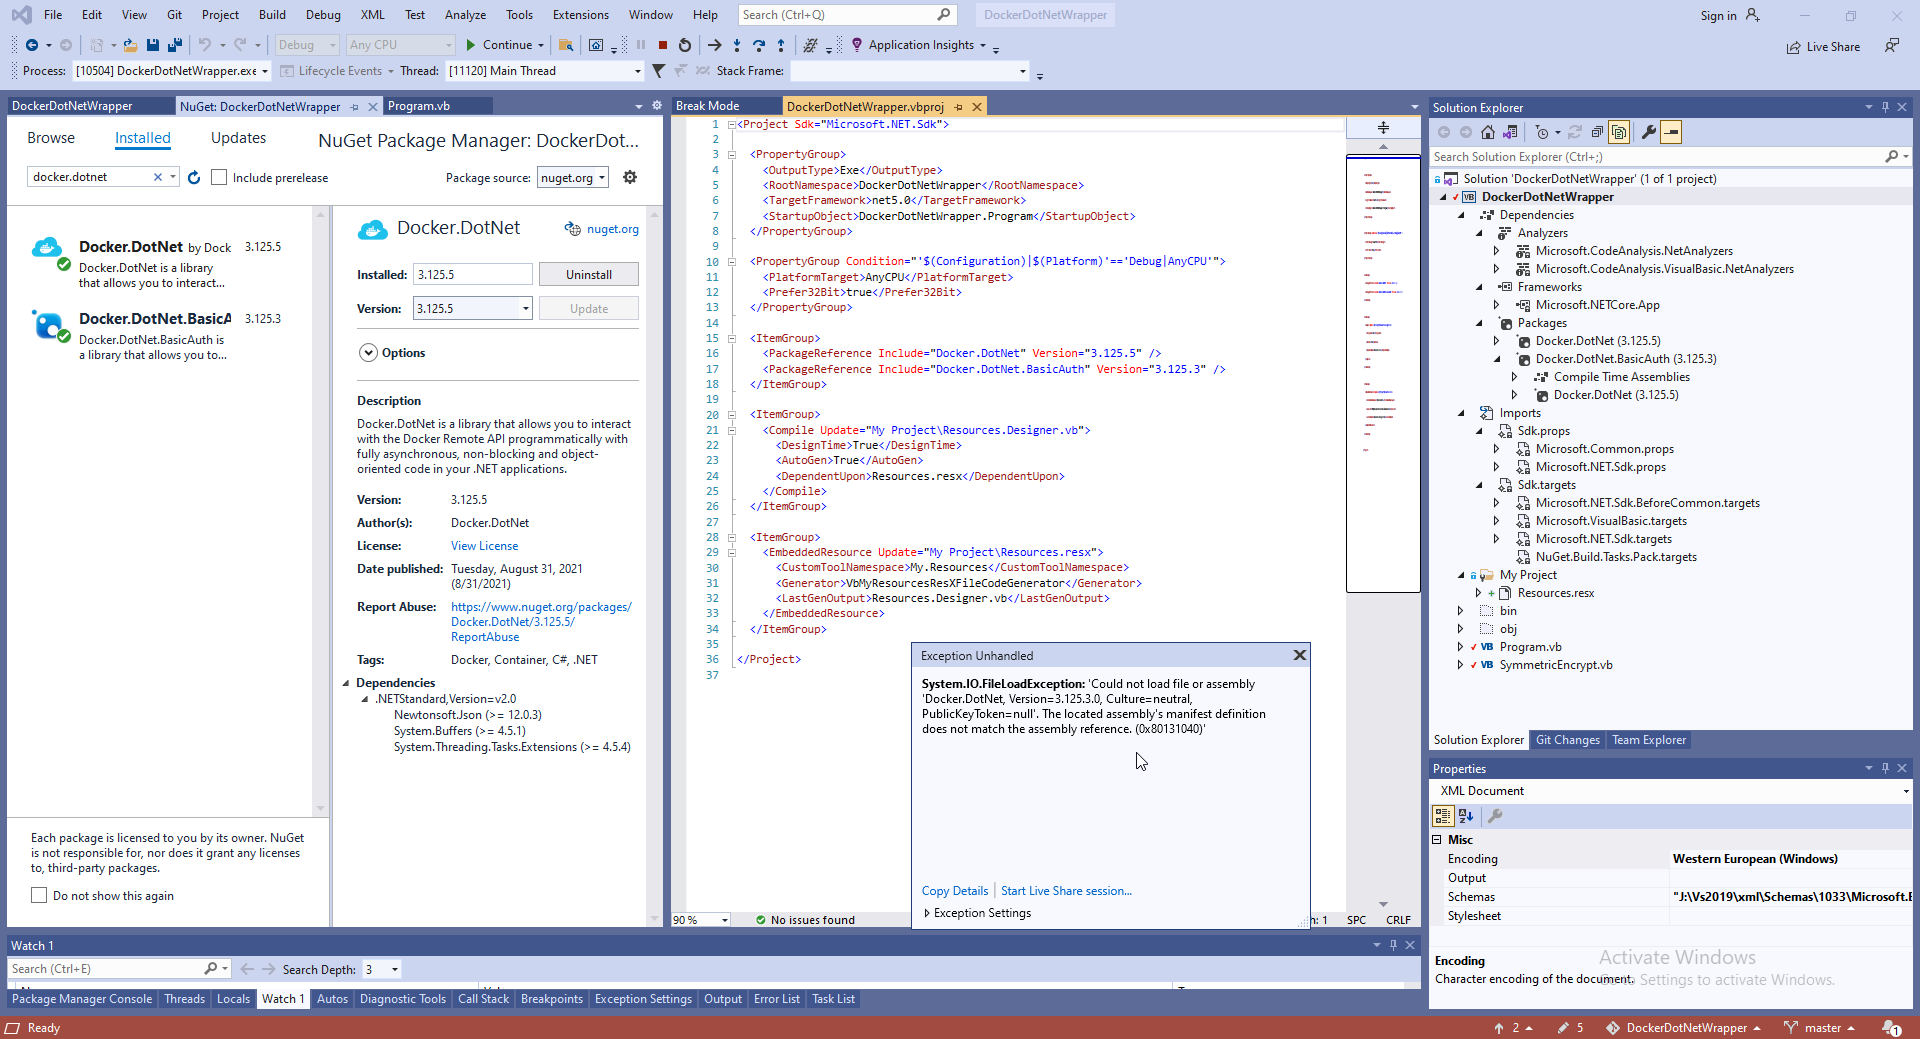
Task: Click the Restart debugging icon
Action: [x=685, y=45]
